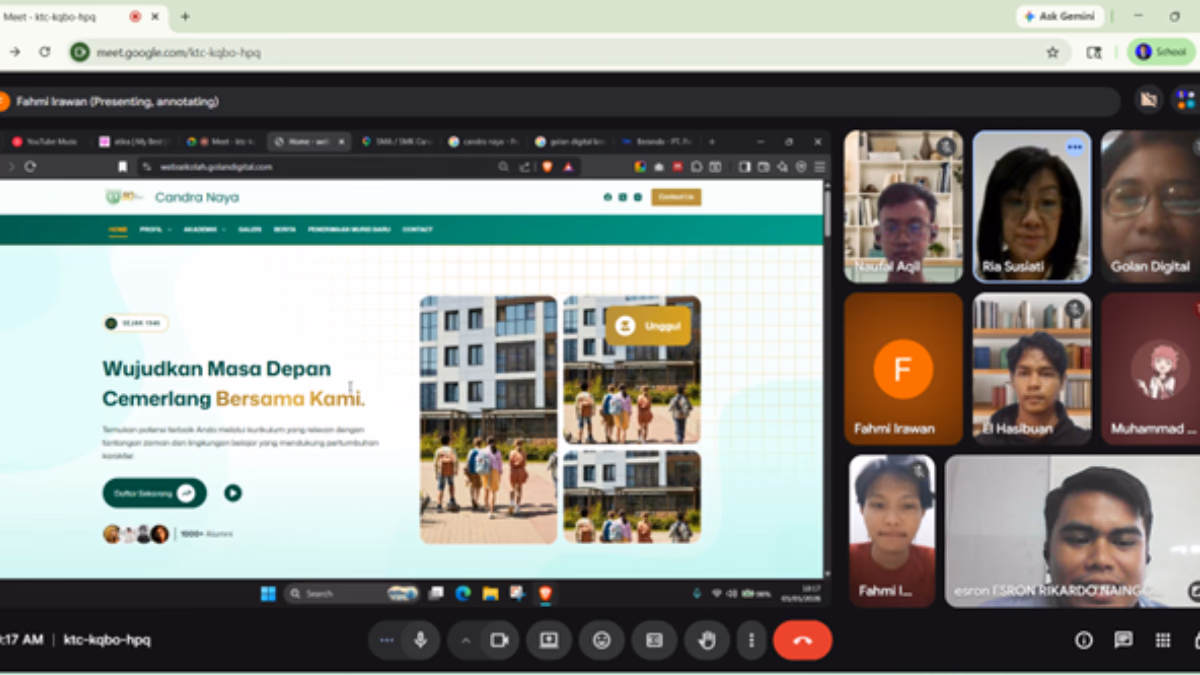Click PENERIMAAN MURID BARU menu item

point(350,229)
